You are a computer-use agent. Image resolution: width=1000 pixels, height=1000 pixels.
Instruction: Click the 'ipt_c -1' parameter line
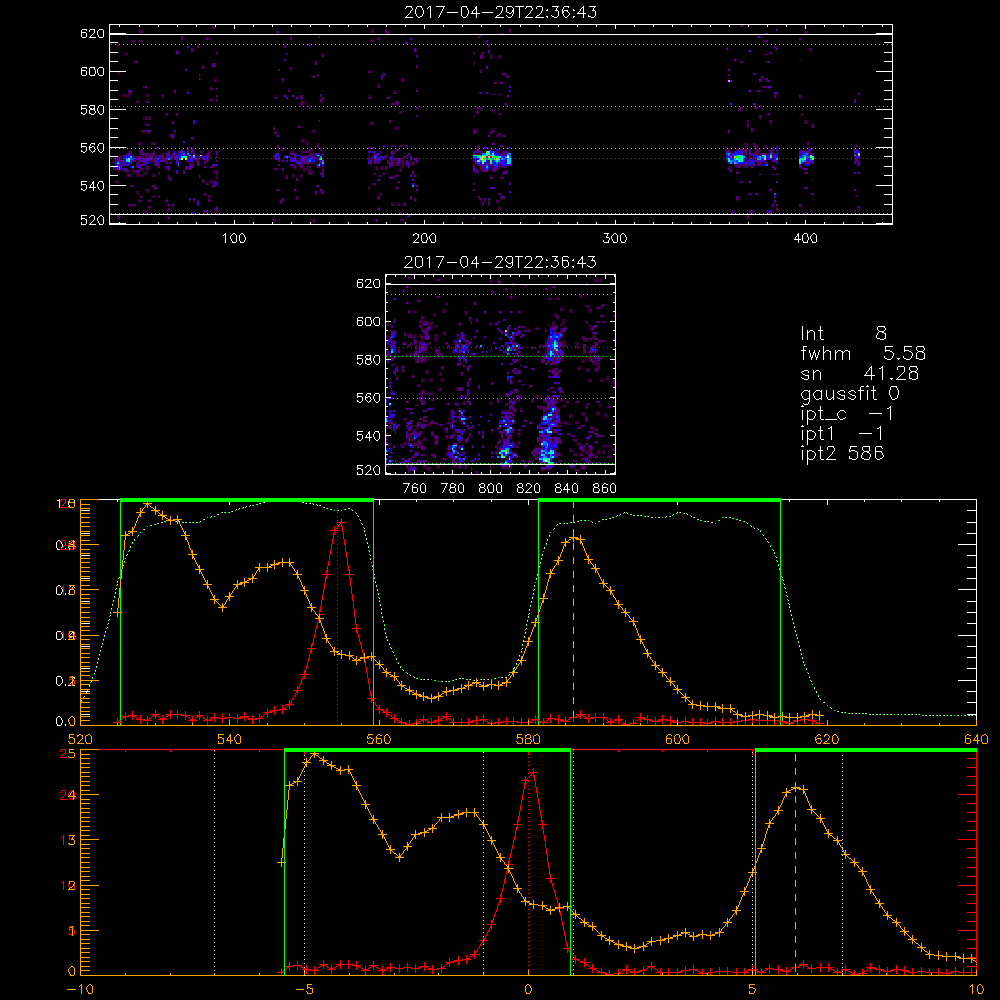(847, 415)
